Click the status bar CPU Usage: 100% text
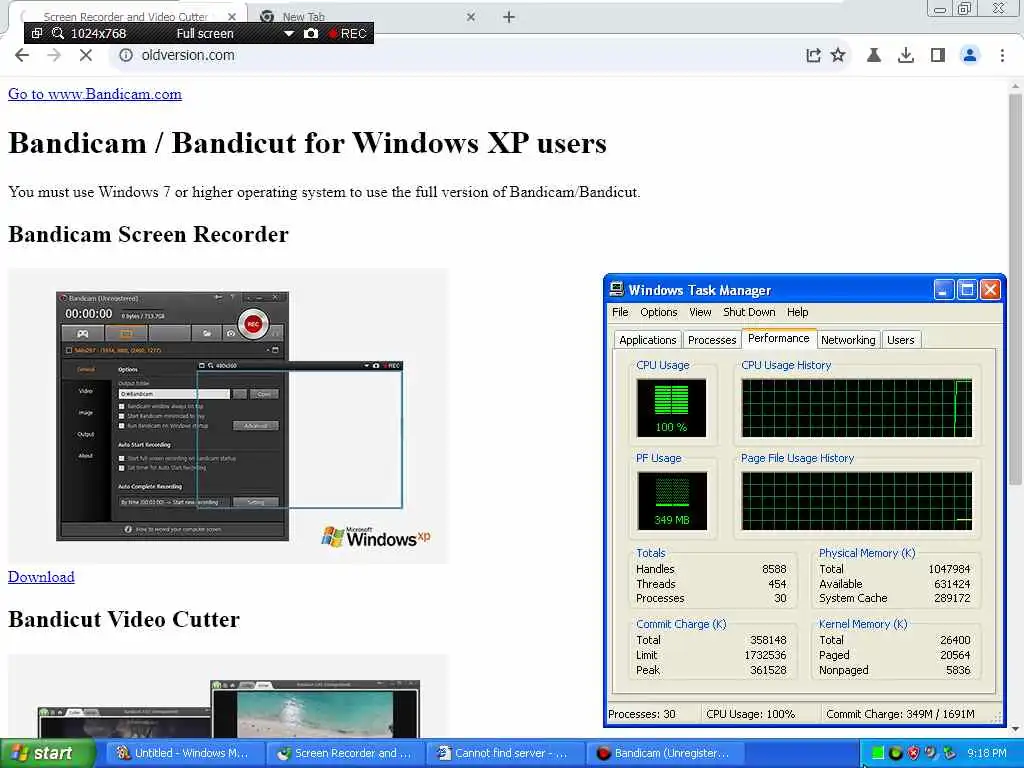 750,714
